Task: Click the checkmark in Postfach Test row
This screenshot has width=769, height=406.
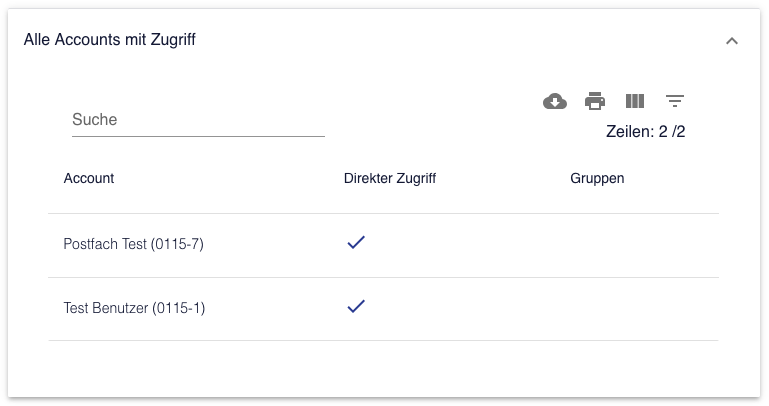Action: (x=356, y=242)
